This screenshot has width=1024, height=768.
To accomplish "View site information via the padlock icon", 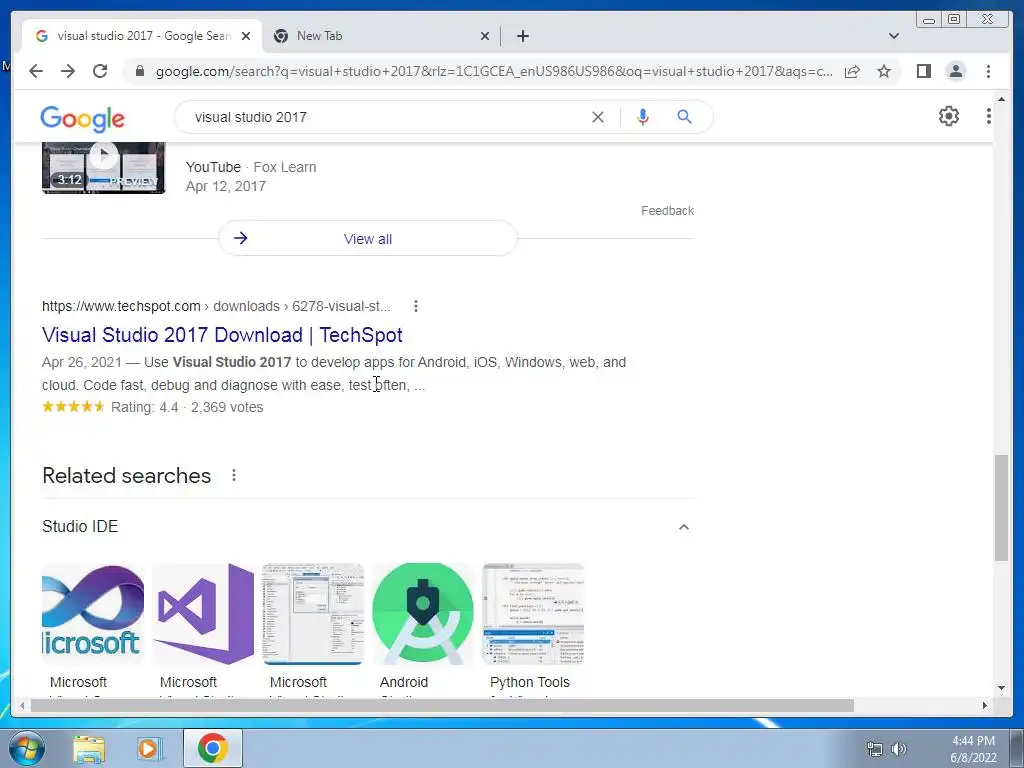I will coord(139,71).
